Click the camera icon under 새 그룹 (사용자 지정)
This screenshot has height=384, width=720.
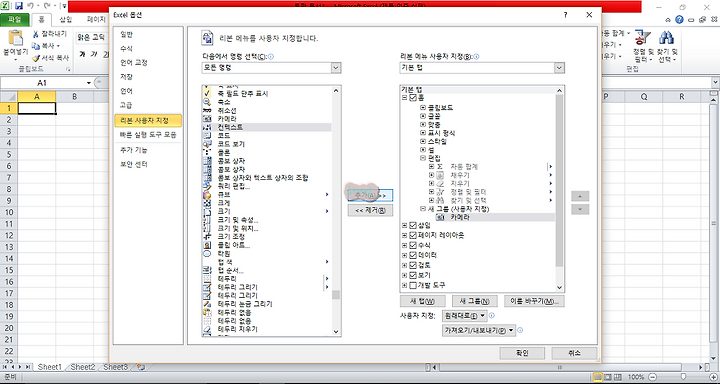point(440,217)
